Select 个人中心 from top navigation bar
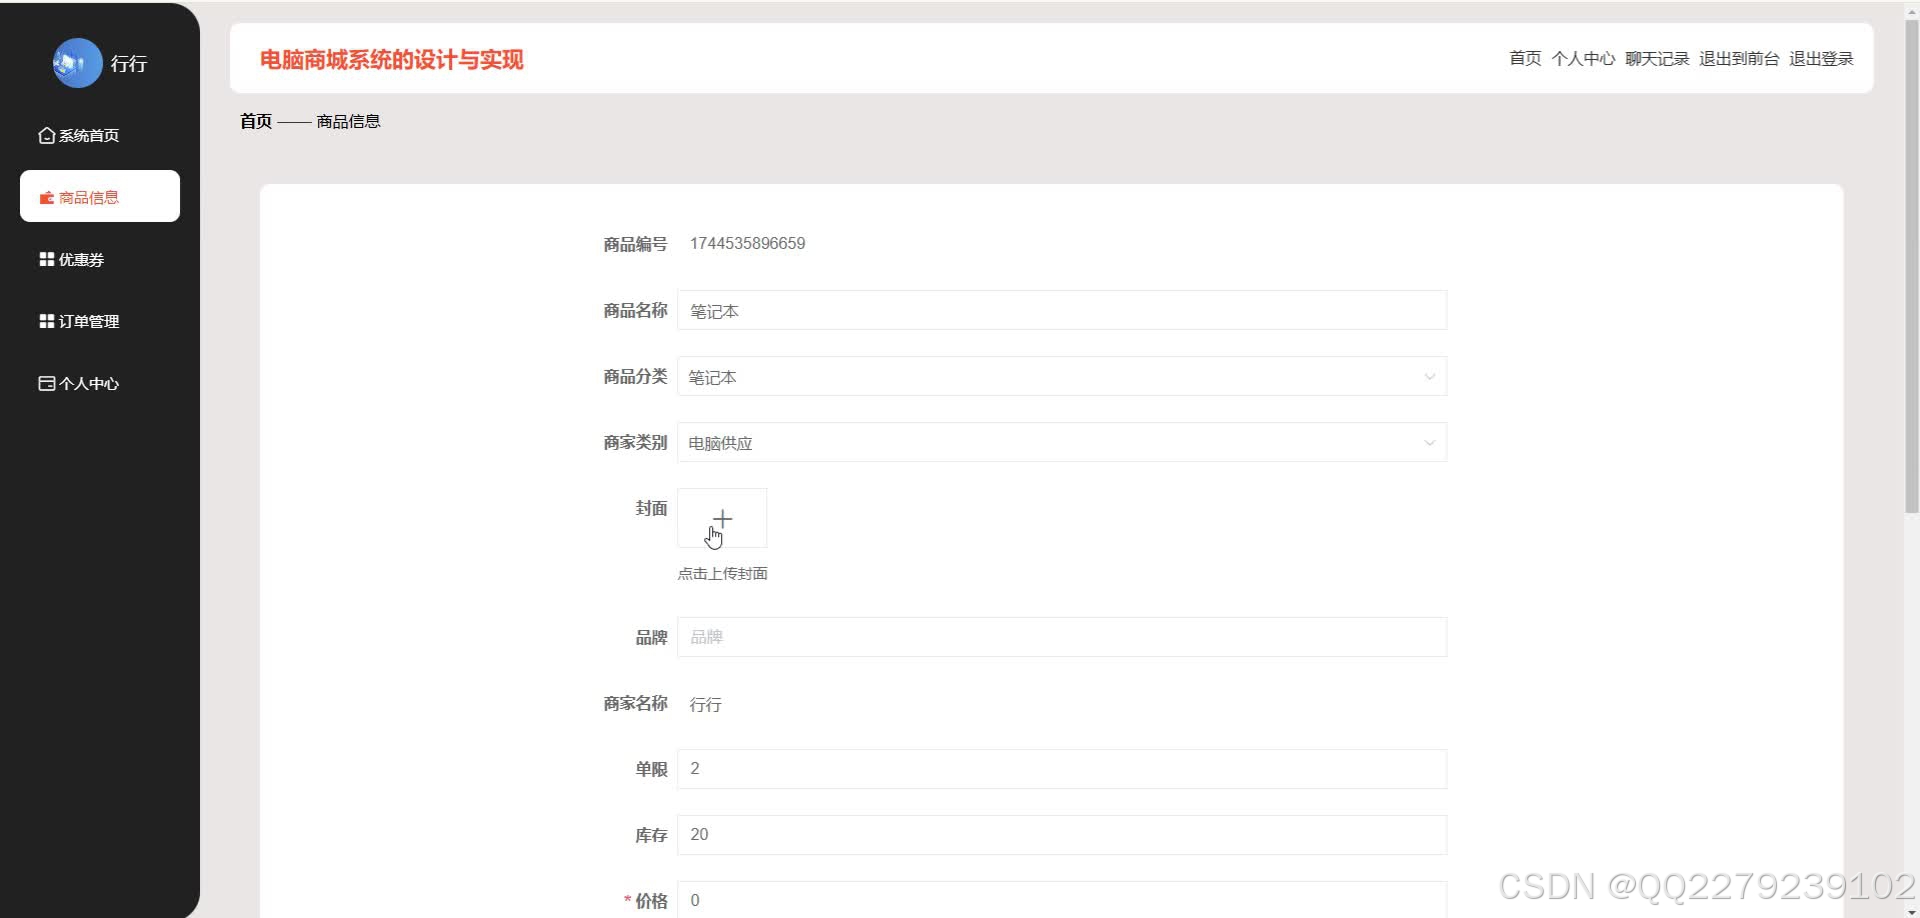This screenshot has height=918, width=1920. pos(1584,58)
